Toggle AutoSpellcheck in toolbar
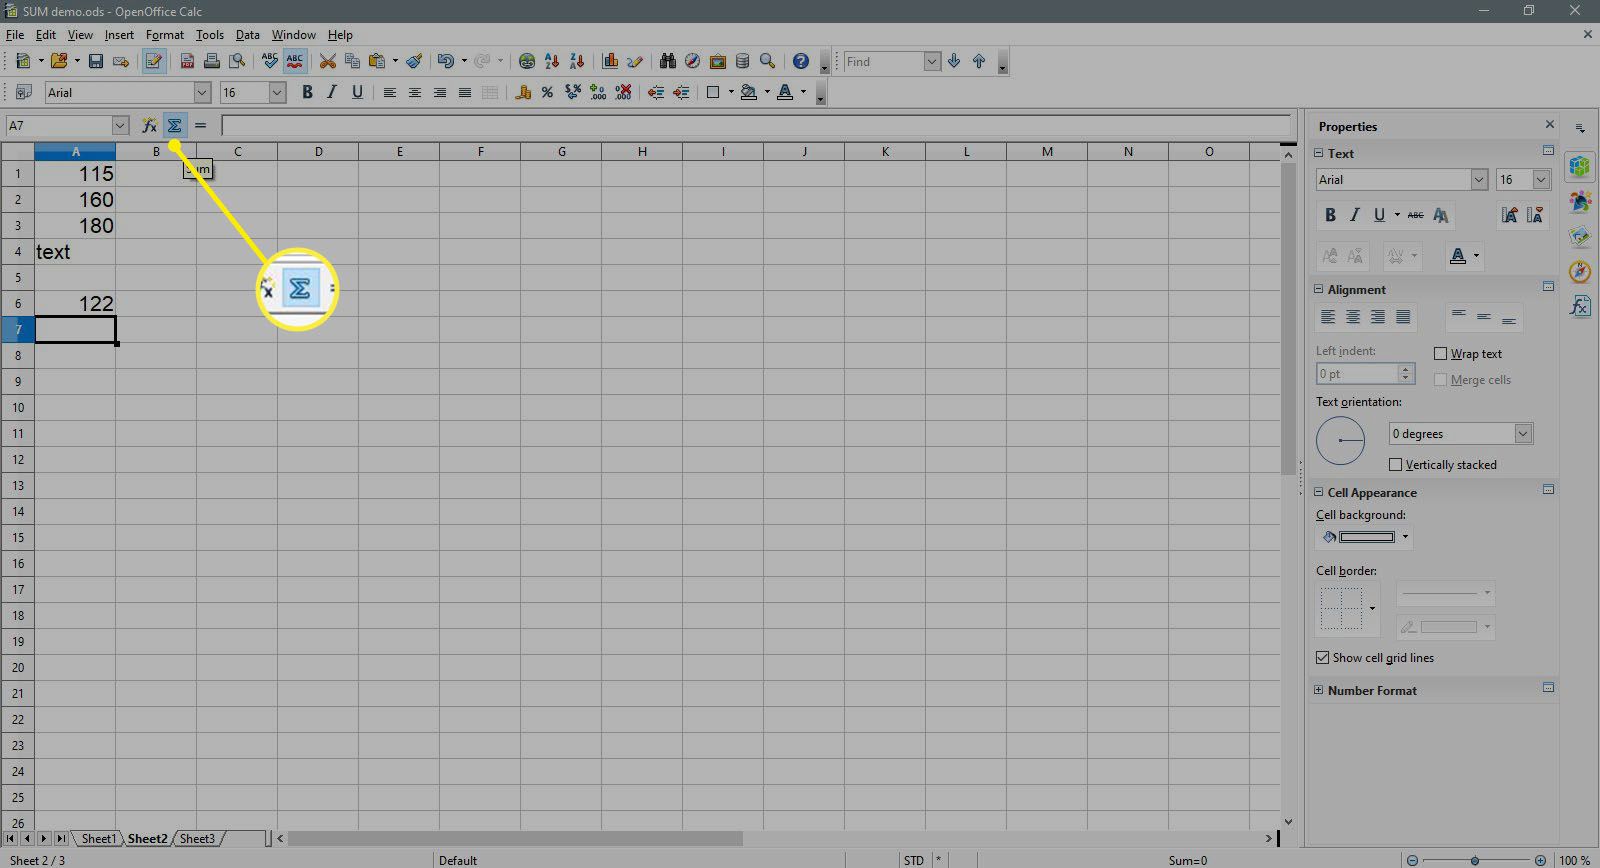Image resolution: width=1600 pixels, height=868 pixels. pos(294,61)
